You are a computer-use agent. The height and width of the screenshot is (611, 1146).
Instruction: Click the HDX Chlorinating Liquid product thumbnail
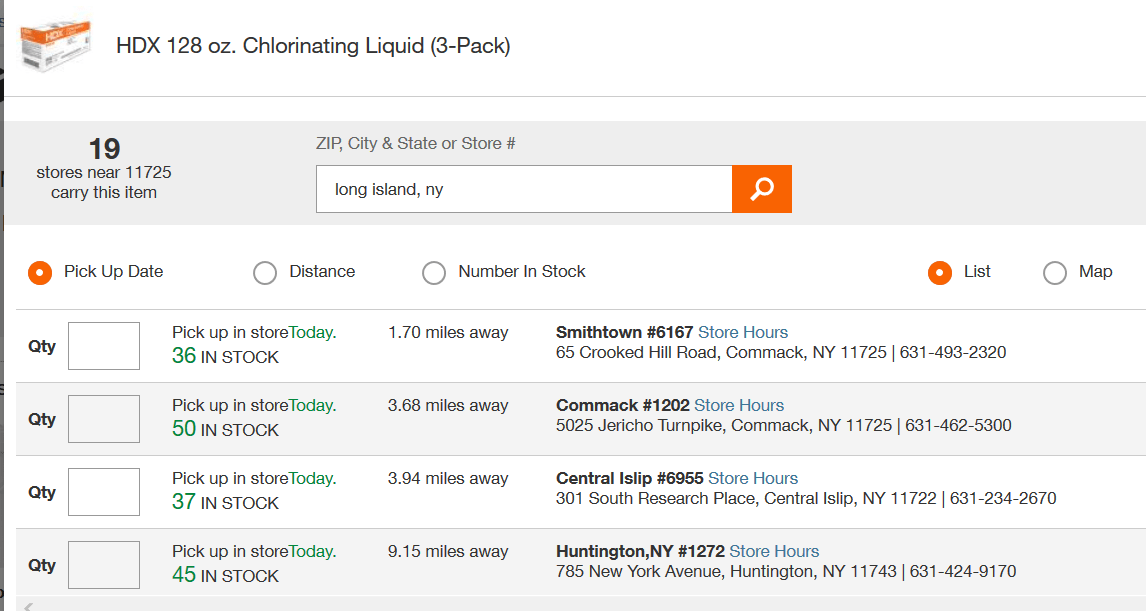pyautogui.click(x=56, y=47)
